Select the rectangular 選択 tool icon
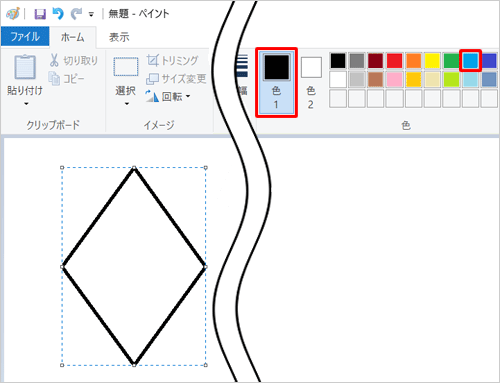The width and height of the screenshot is (500, 383). tap(126, 67)
